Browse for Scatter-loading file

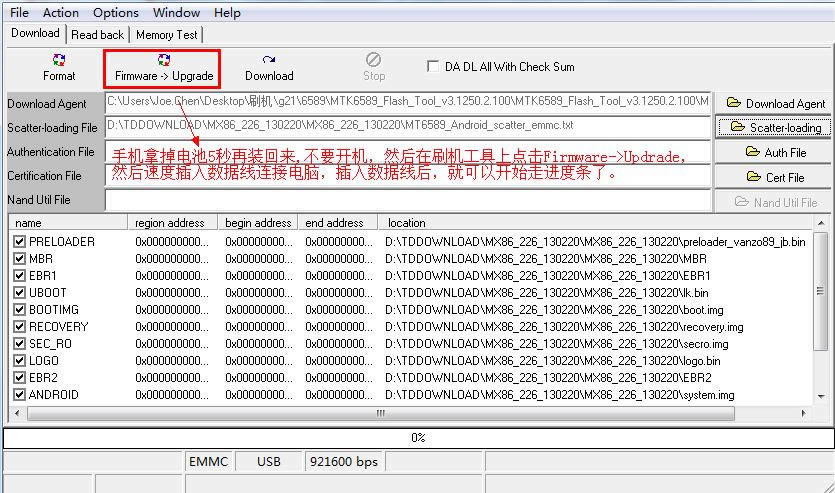coord(775,127)
